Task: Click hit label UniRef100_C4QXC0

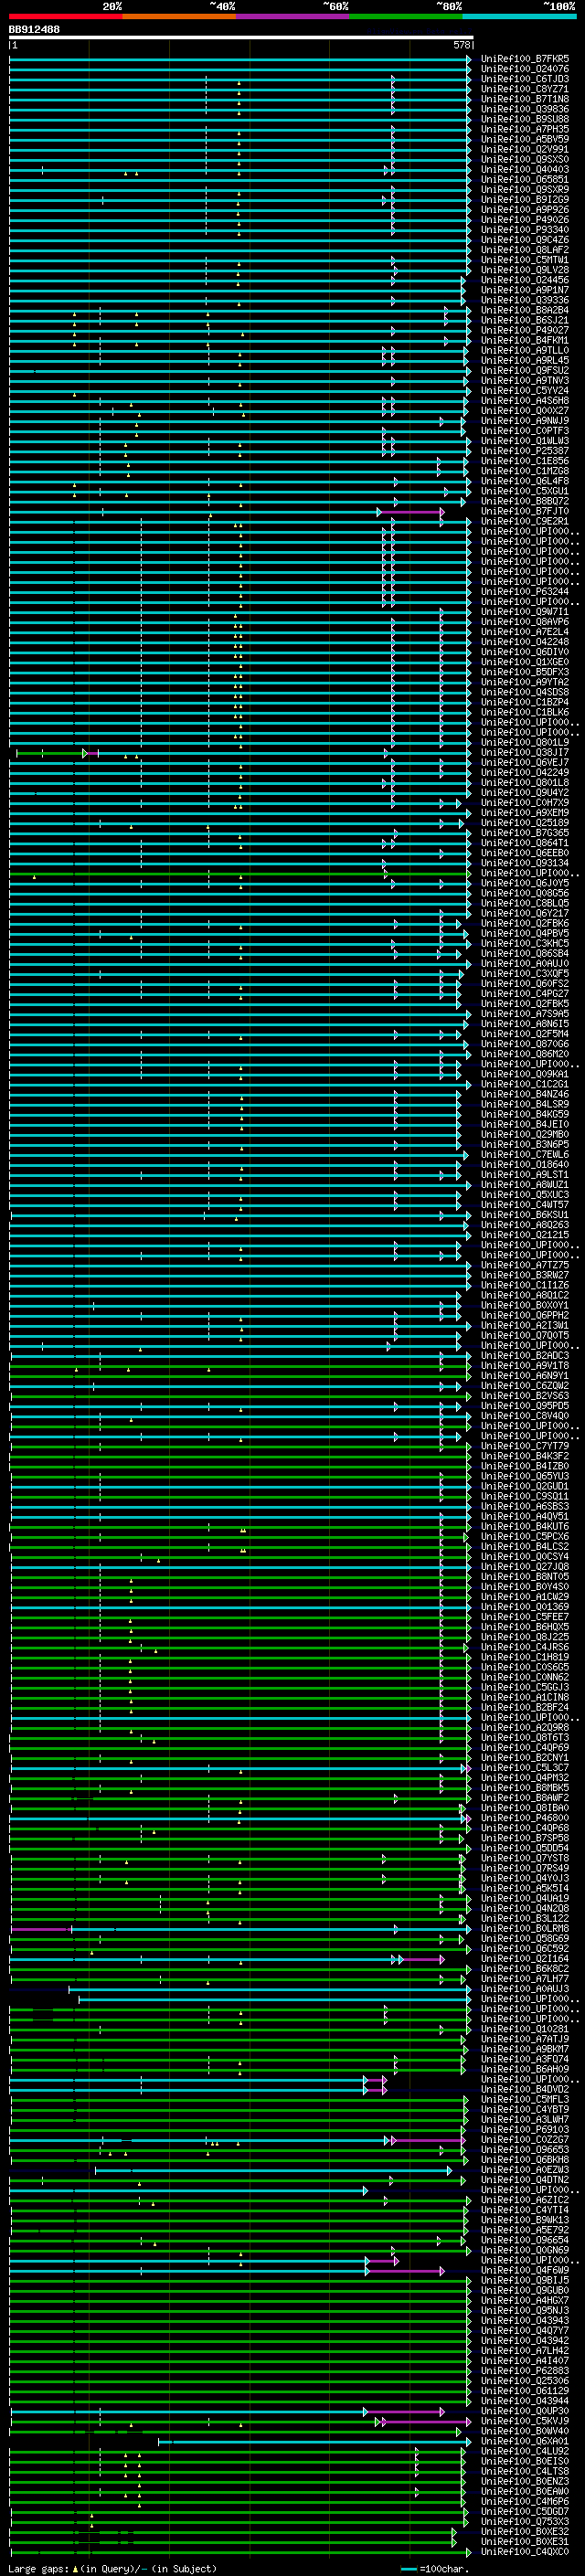Action: point(525,2551)
